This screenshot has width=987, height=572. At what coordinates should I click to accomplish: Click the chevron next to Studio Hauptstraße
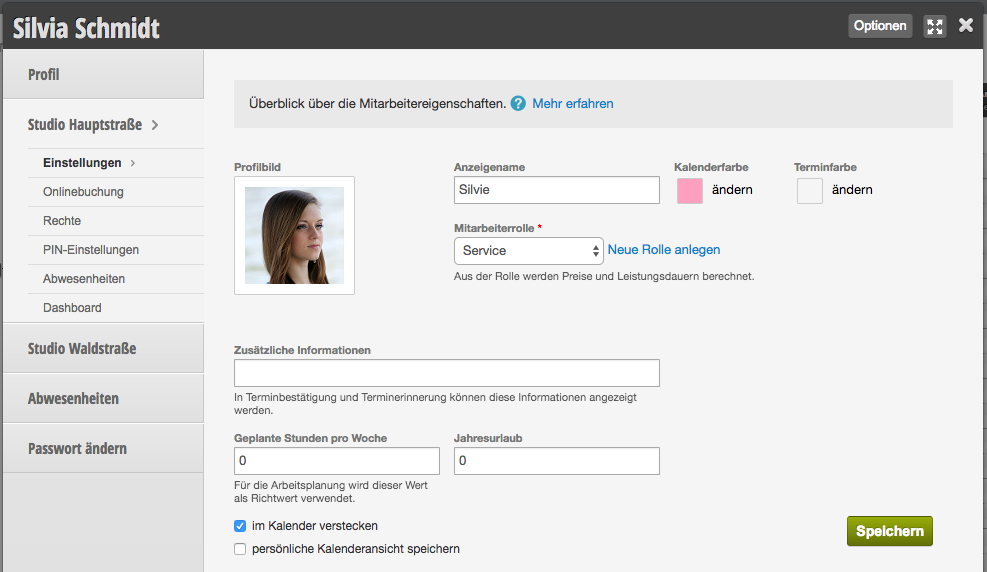[x=155, y=125]
